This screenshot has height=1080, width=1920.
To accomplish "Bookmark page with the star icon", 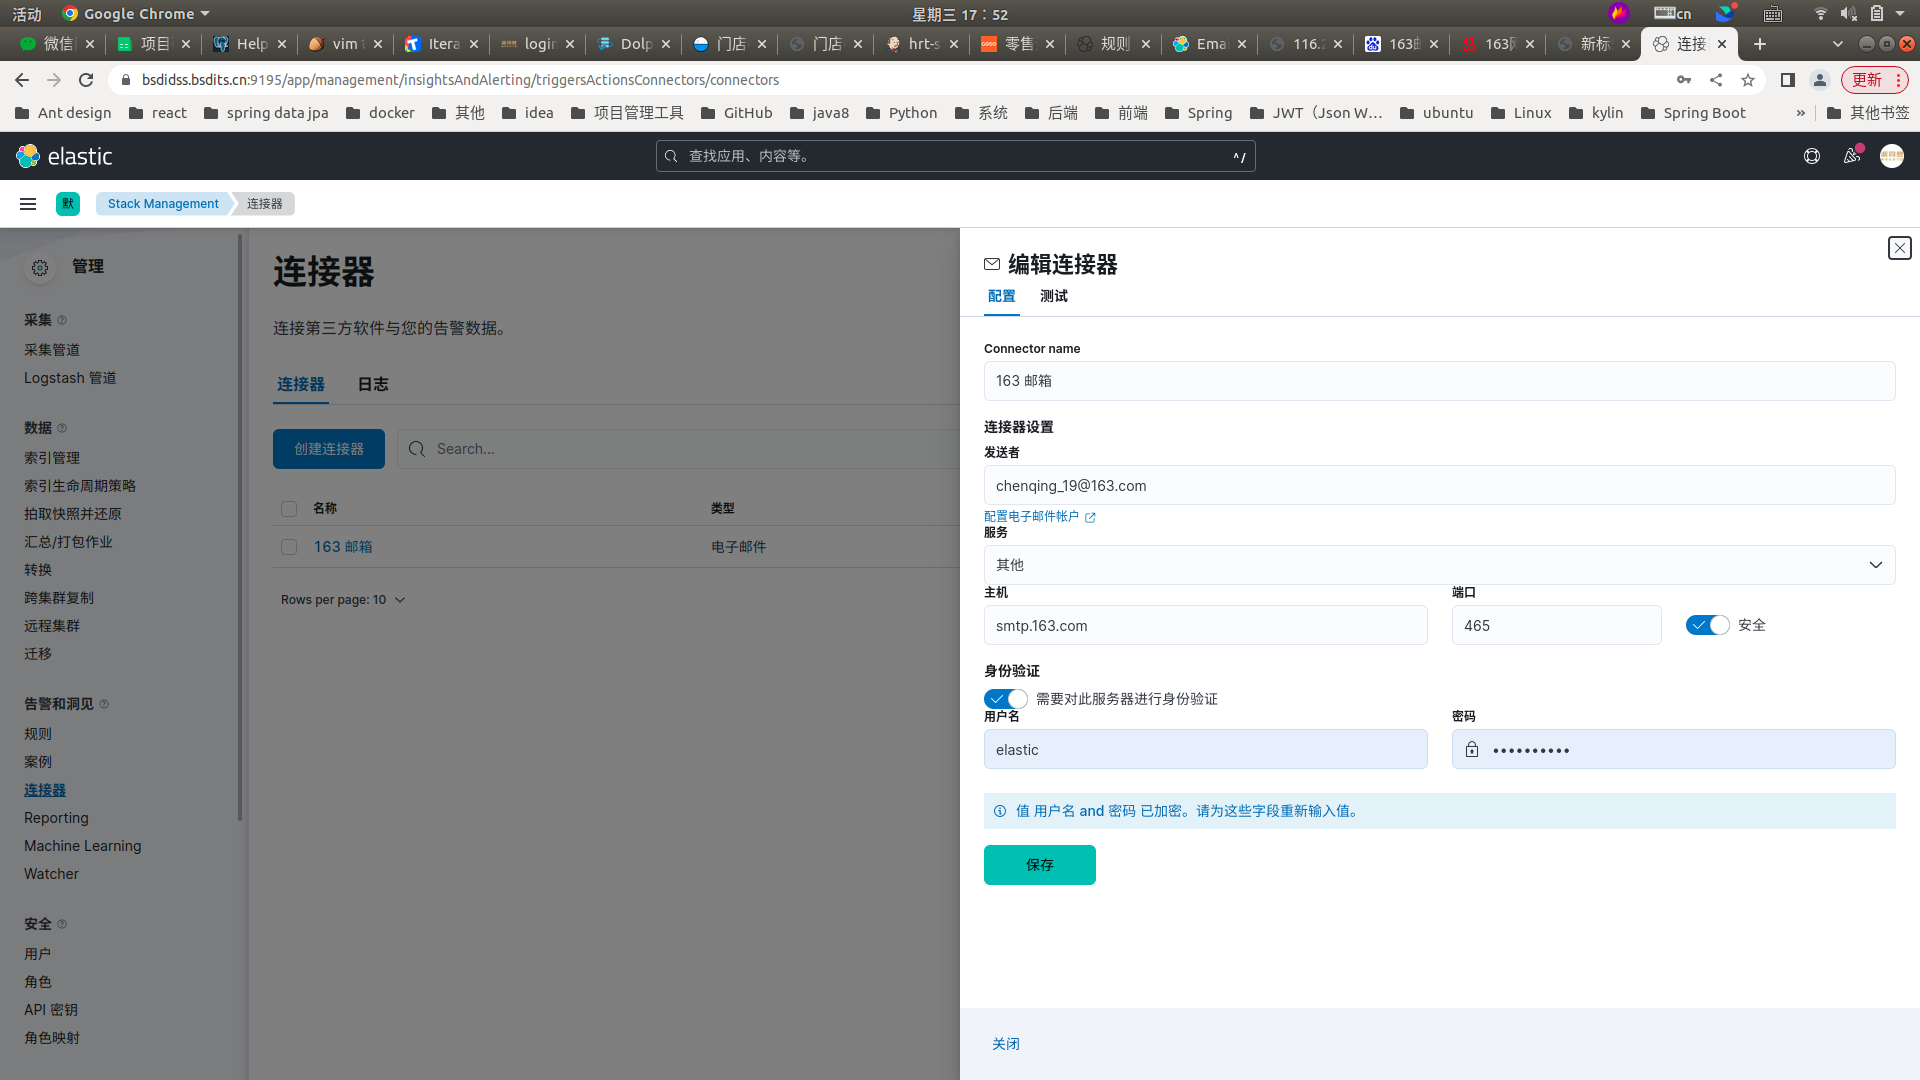I will tap(1748, 80).
